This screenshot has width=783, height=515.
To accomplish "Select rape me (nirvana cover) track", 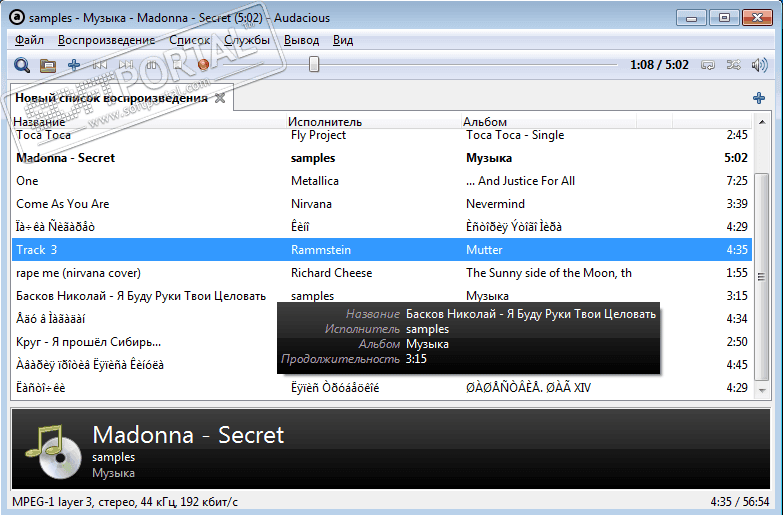I will (382, 273).
